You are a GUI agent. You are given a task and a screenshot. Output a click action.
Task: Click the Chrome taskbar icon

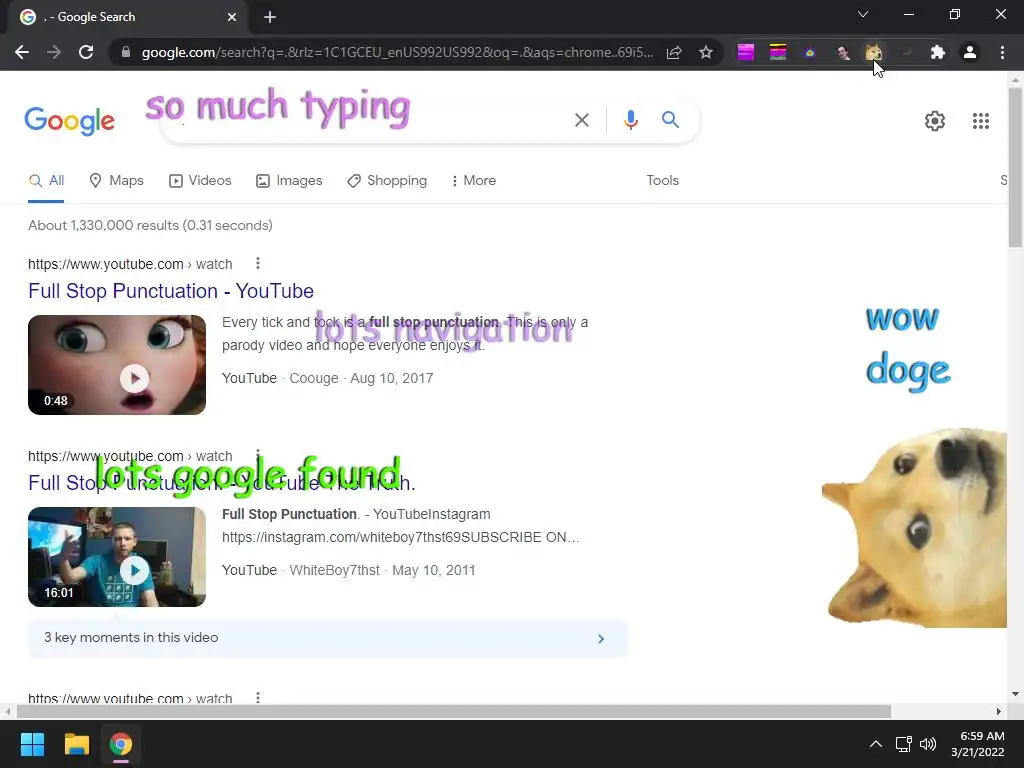(x=121, y=744)
